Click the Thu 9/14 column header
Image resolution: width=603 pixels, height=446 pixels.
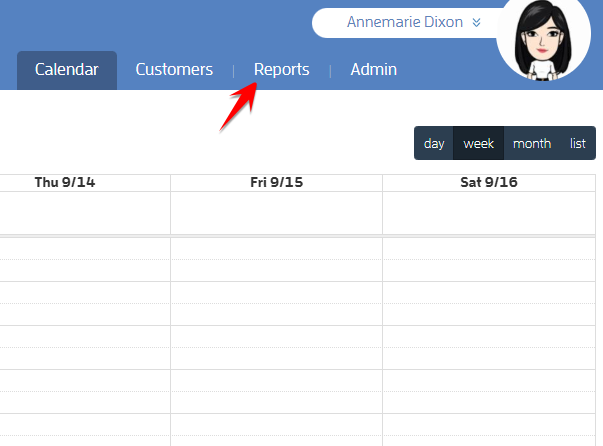point(65,182)
